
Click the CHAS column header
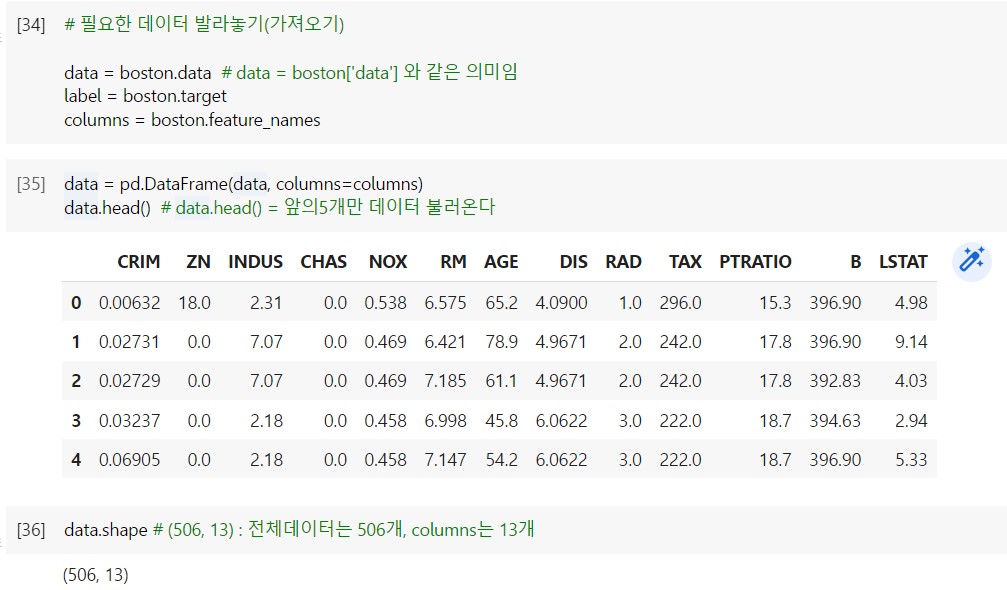coord(324,262)
